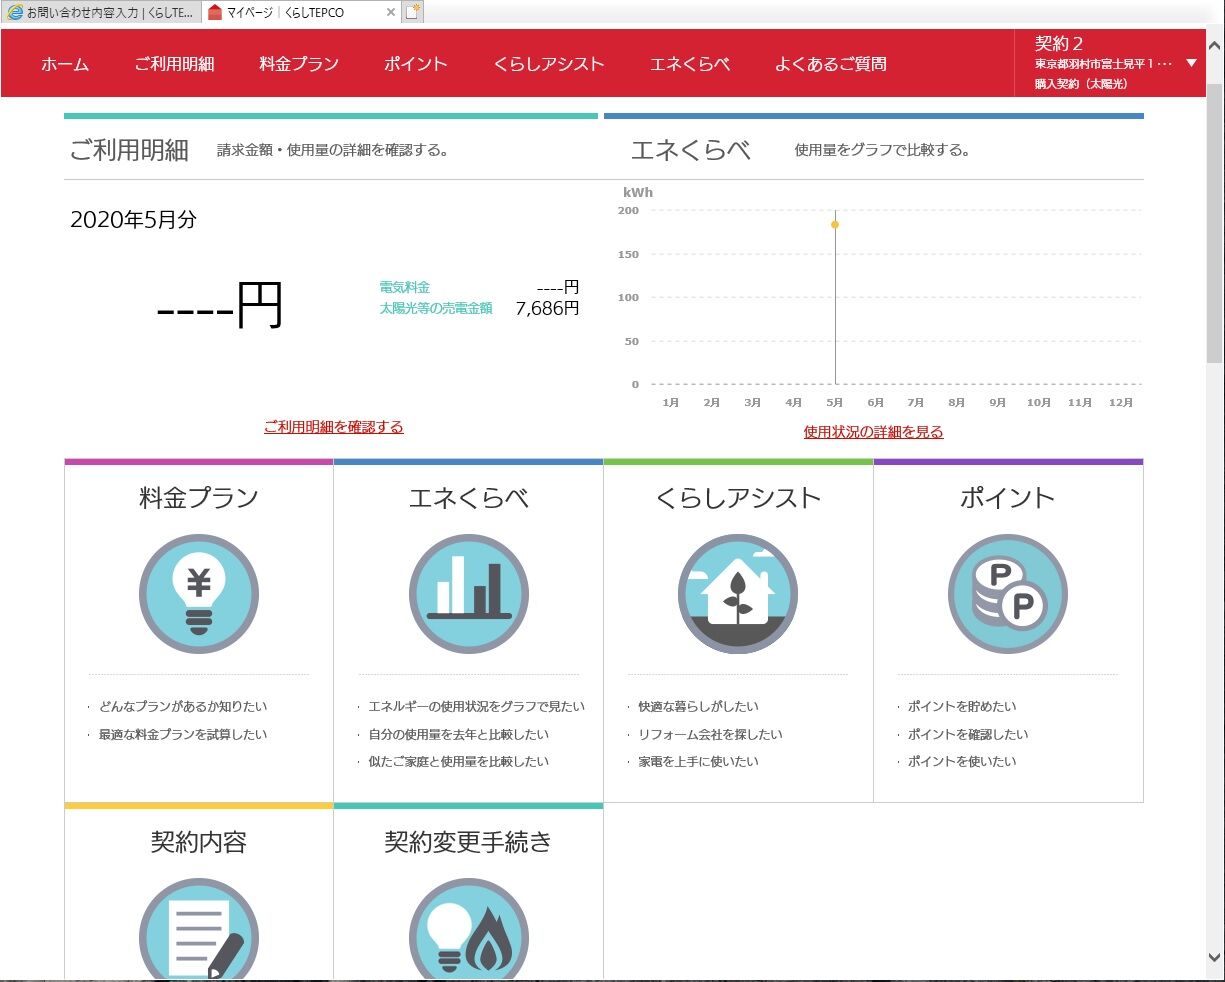The width and height of the screenshot is (1225, 982).
Task: Select ポイントを貯めたい
Action: [962, 706]
